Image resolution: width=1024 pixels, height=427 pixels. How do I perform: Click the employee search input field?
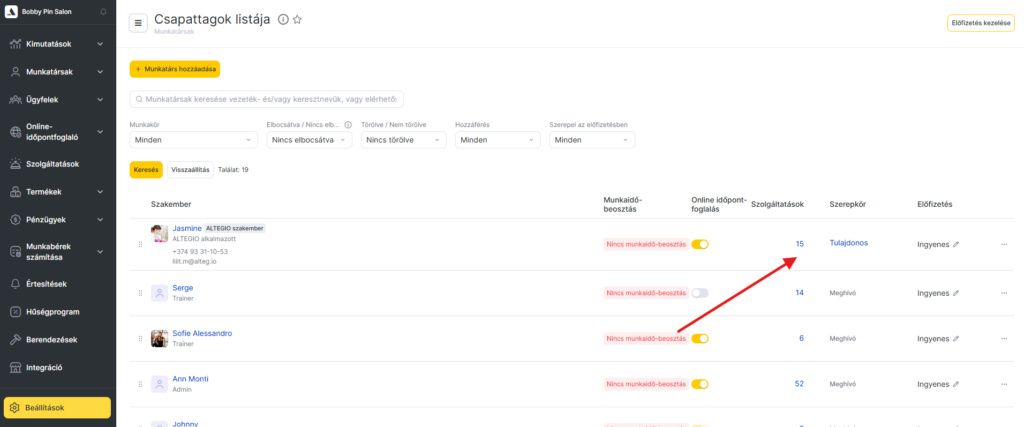point(267,99)
